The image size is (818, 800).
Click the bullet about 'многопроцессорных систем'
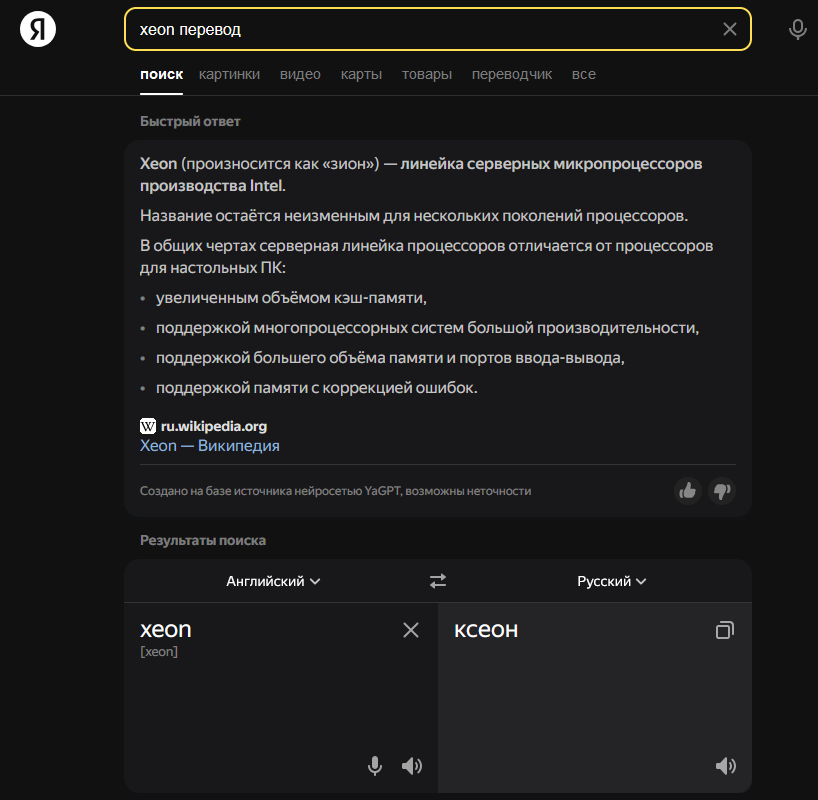(x=427, y=328)
